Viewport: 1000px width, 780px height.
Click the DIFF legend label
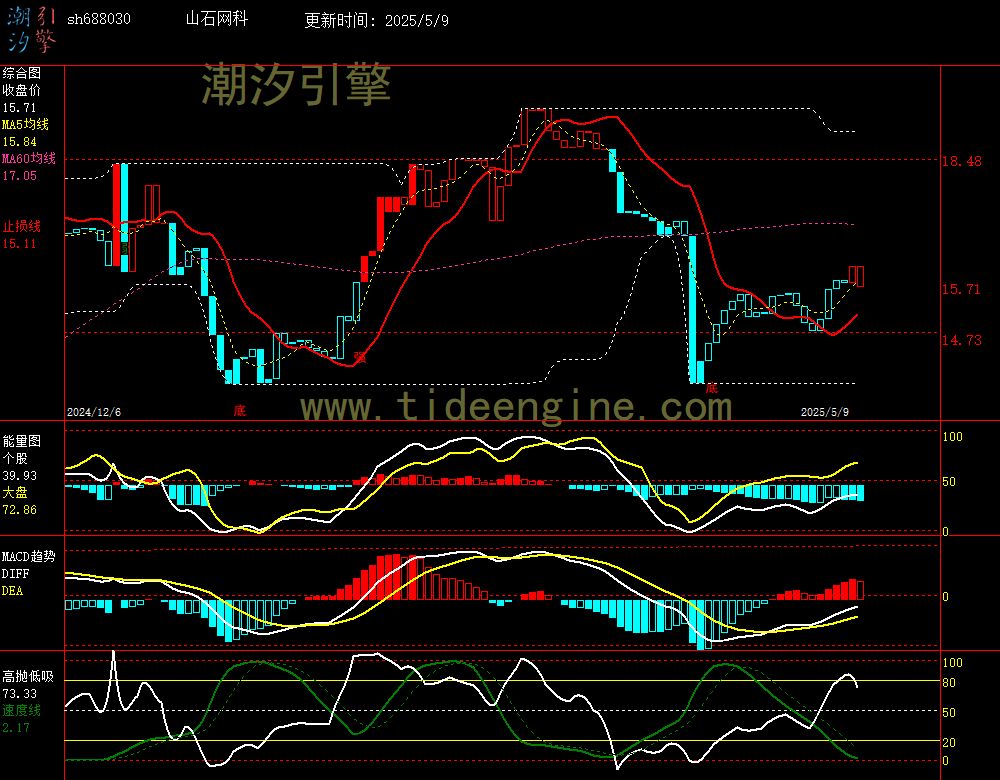(15, 573)
